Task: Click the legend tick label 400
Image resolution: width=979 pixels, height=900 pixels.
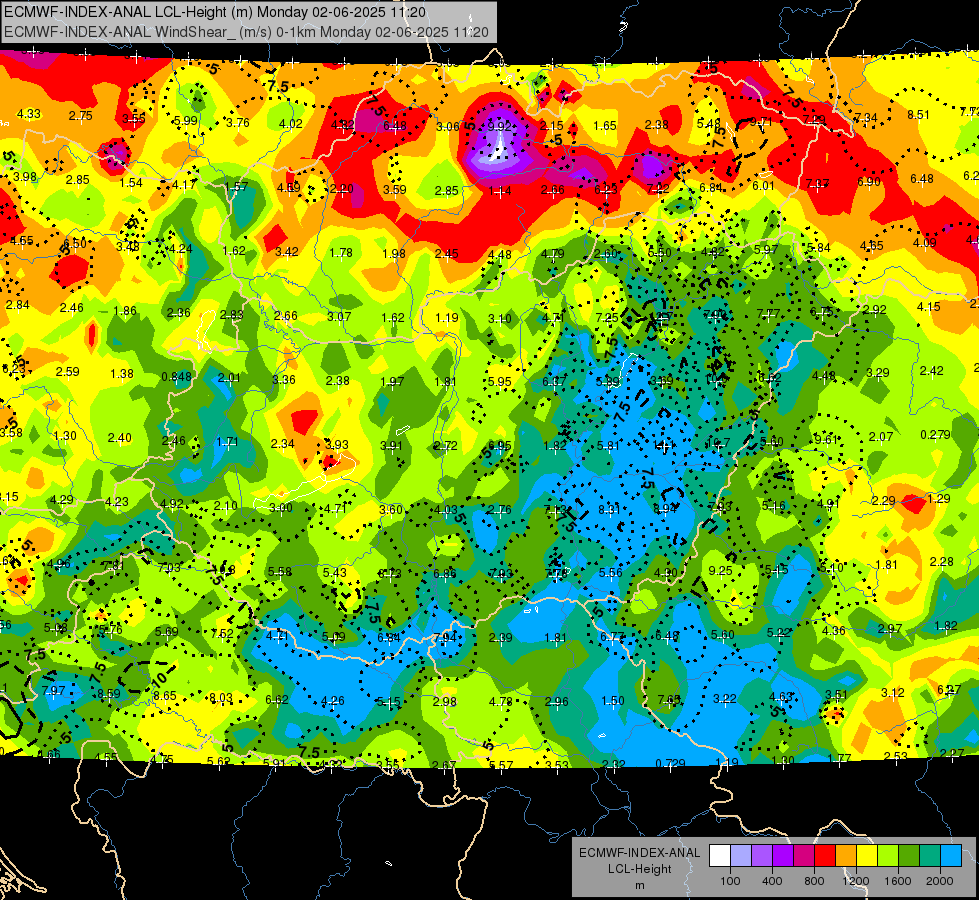Action: [x=772, y=881]
